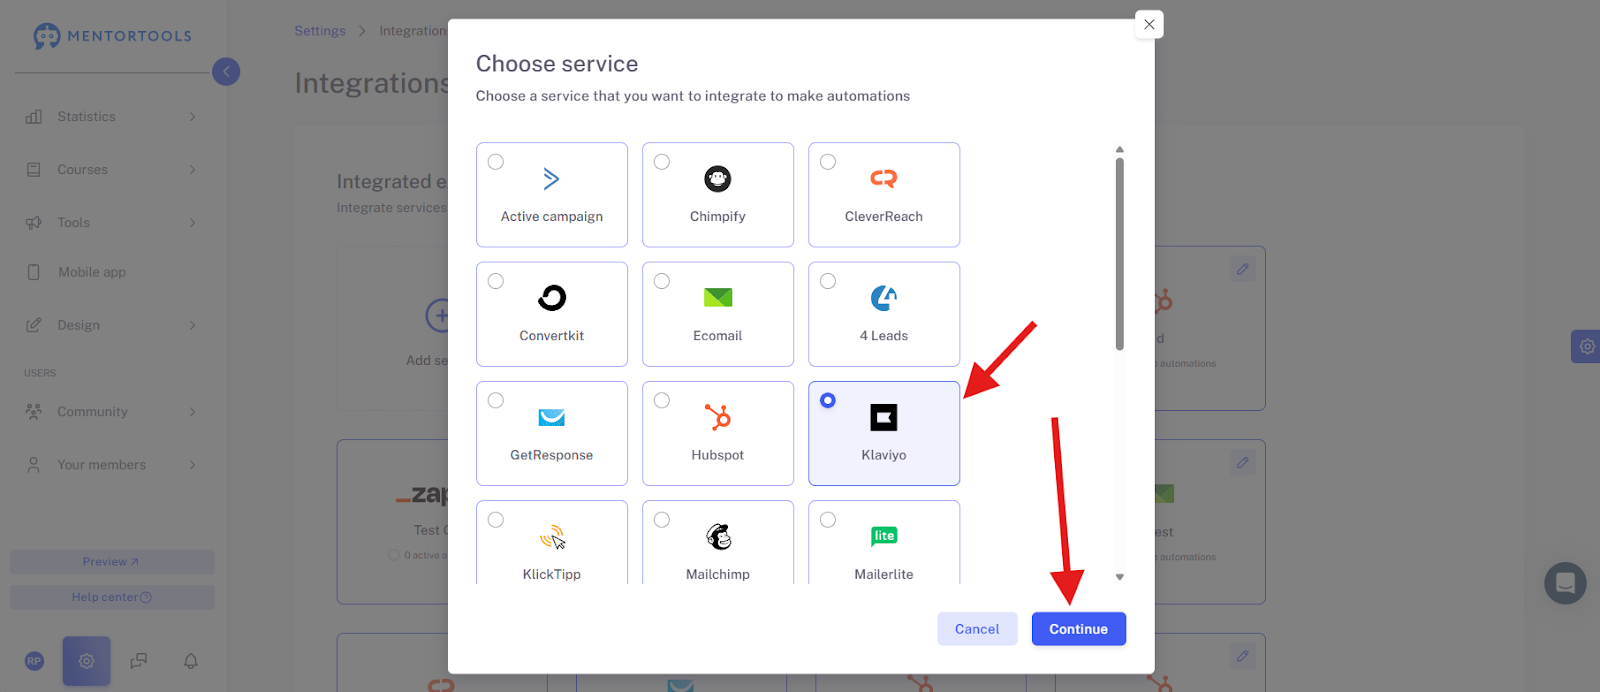
Task: Click the blue gear tab on right edge
Action: point(1586,346)
